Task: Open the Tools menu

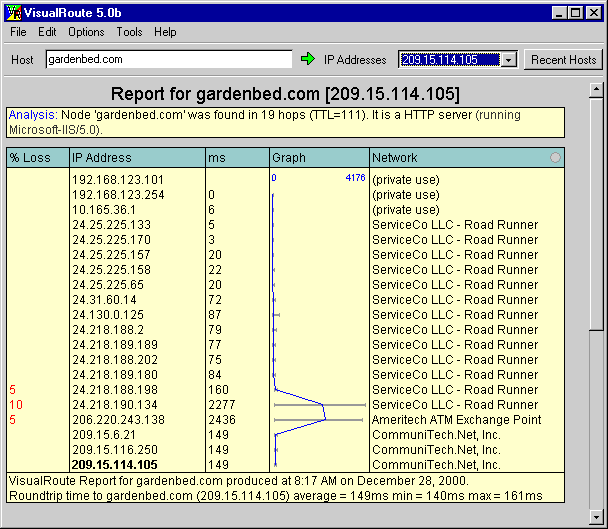Action: click(x=130, y=32)
